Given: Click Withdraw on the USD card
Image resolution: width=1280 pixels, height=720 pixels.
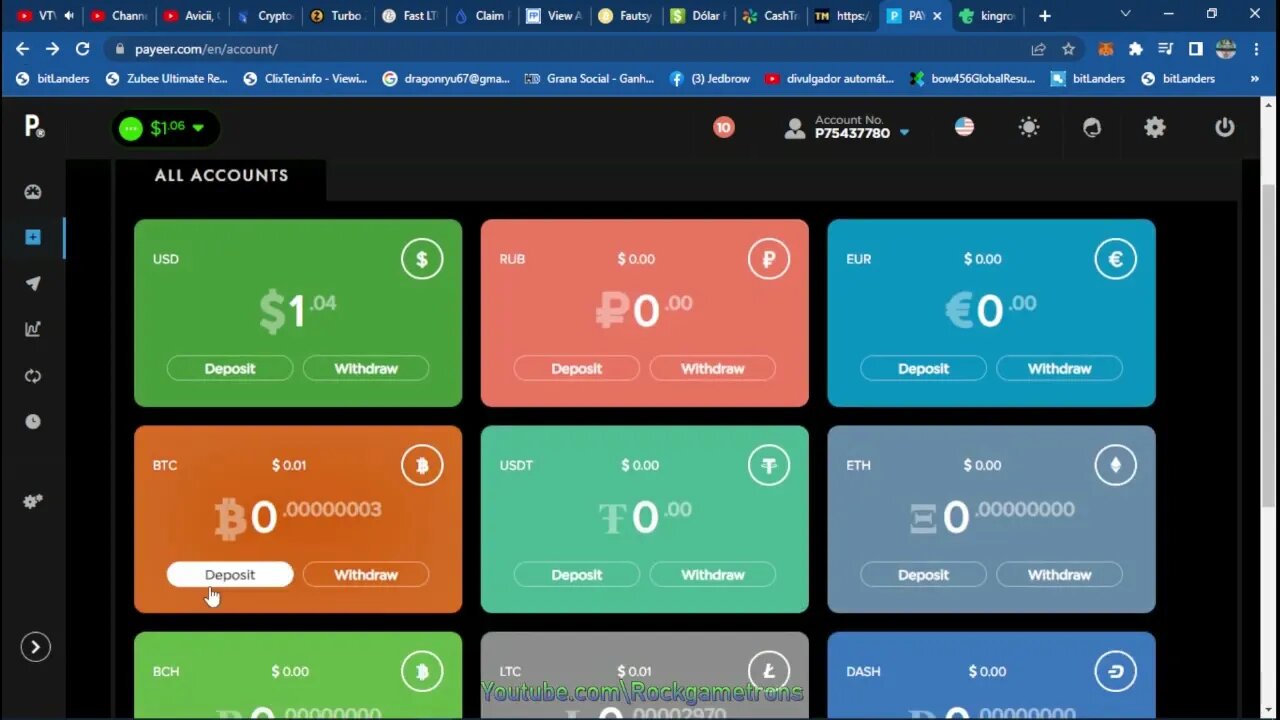Looking at the screenshot, I should tap(366, 368).
